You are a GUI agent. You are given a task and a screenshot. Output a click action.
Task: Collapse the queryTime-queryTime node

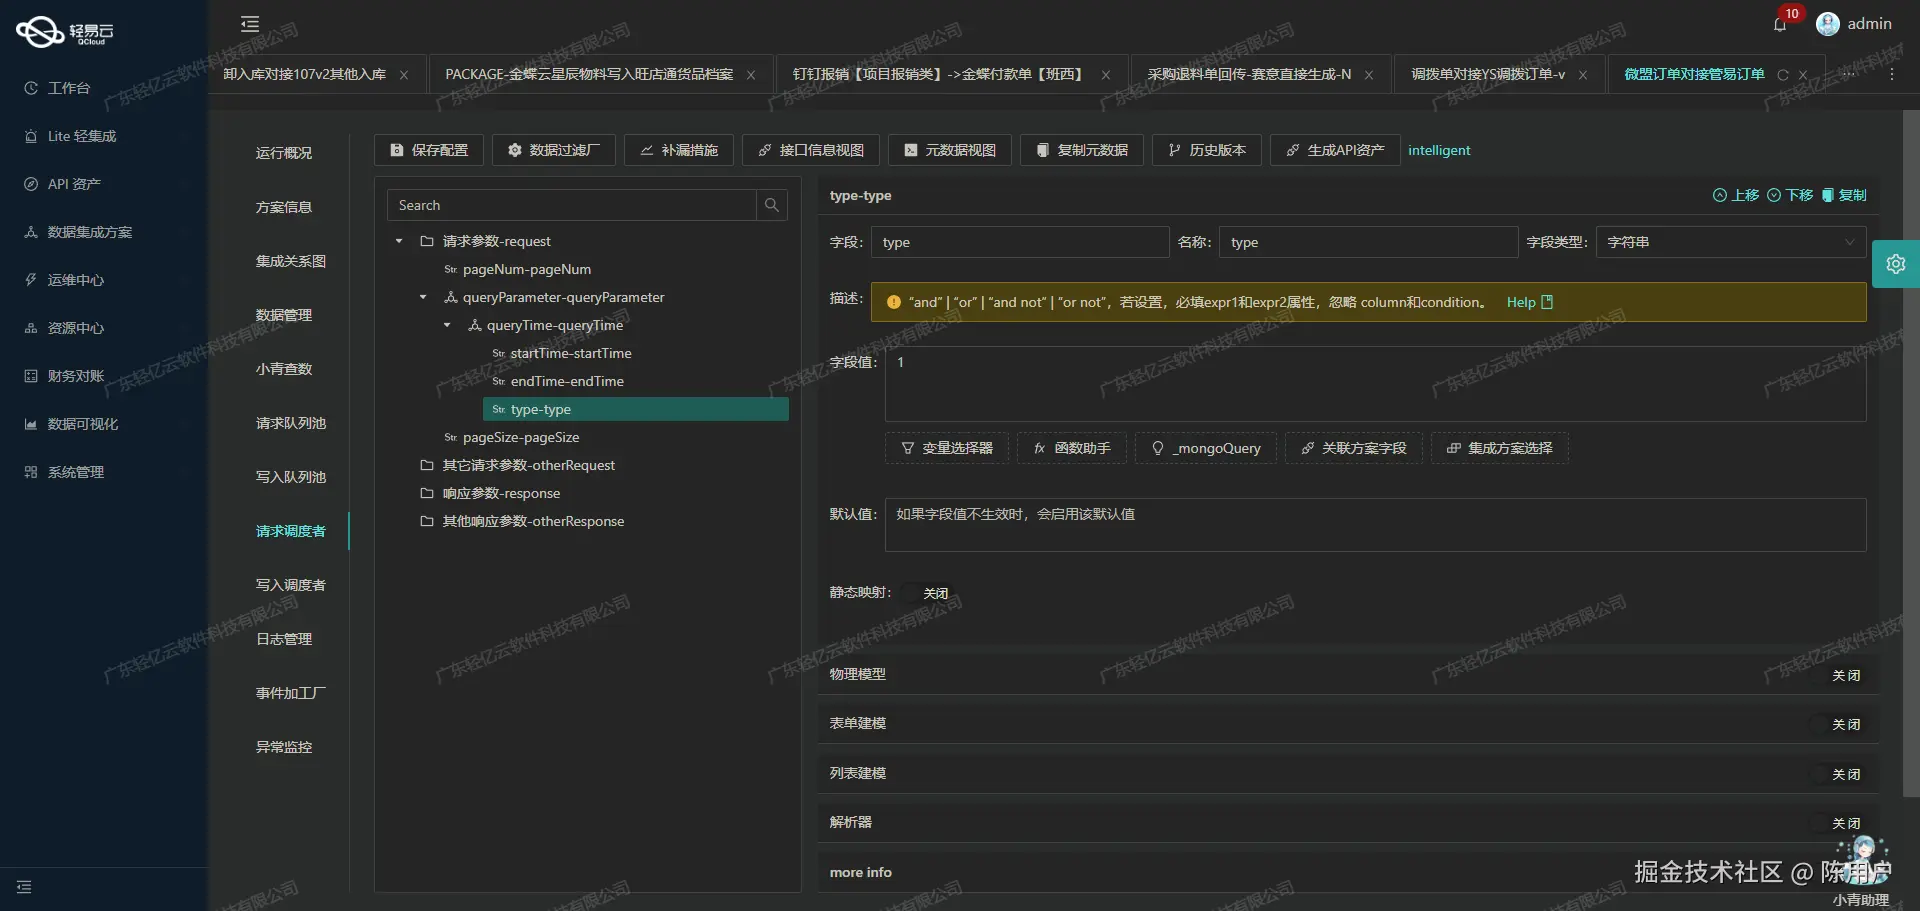click(x=447, y=325)
